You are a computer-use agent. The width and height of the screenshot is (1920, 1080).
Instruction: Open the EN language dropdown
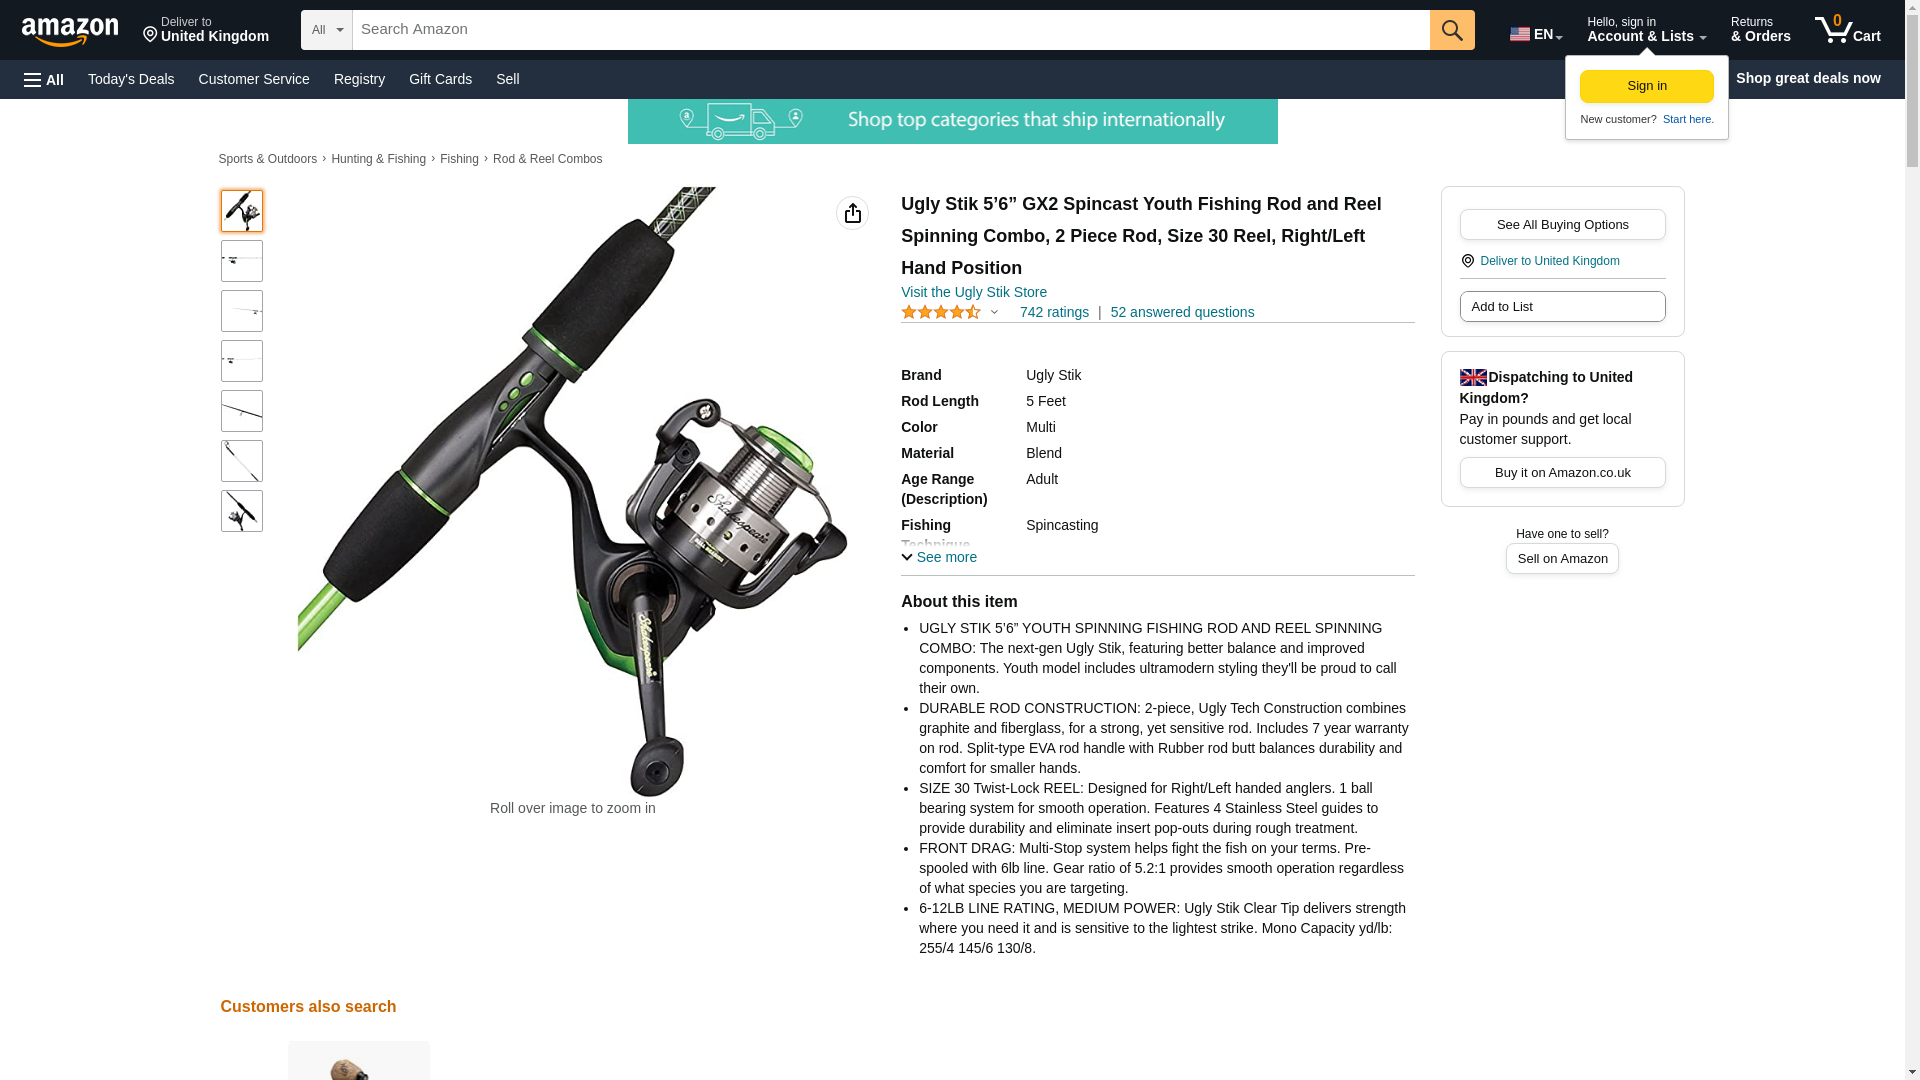coord(1535,33)
